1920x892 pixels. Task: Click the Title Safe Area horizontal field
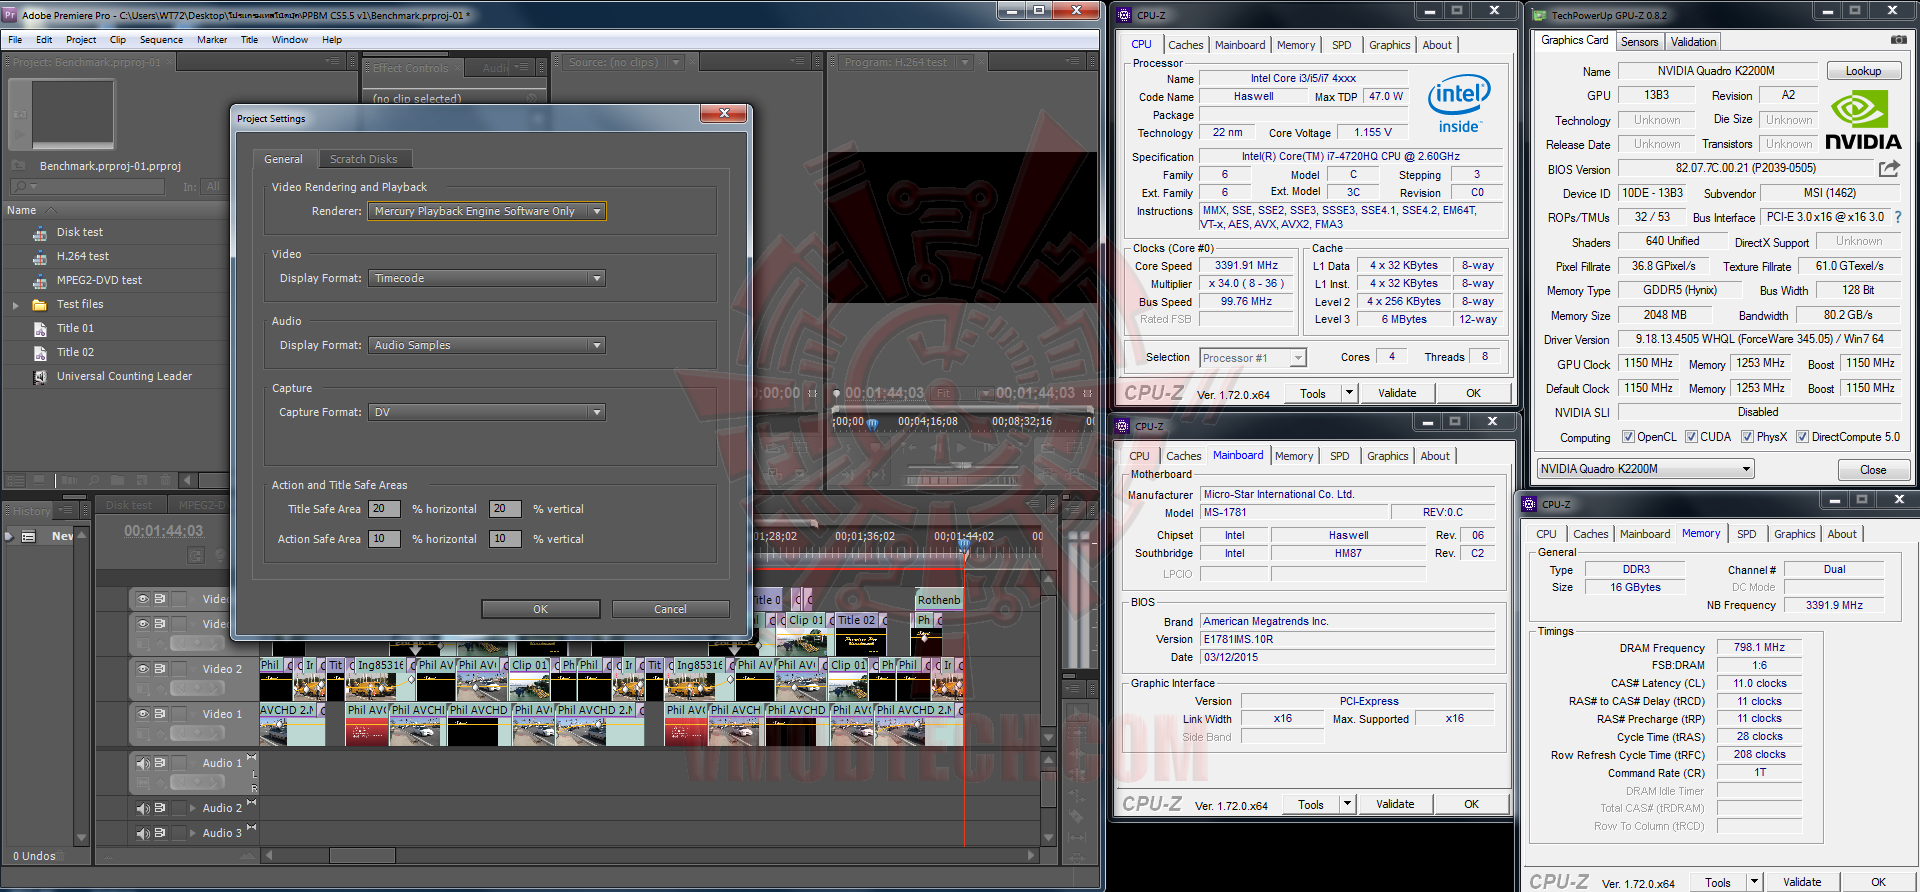(x=383, y=509)
